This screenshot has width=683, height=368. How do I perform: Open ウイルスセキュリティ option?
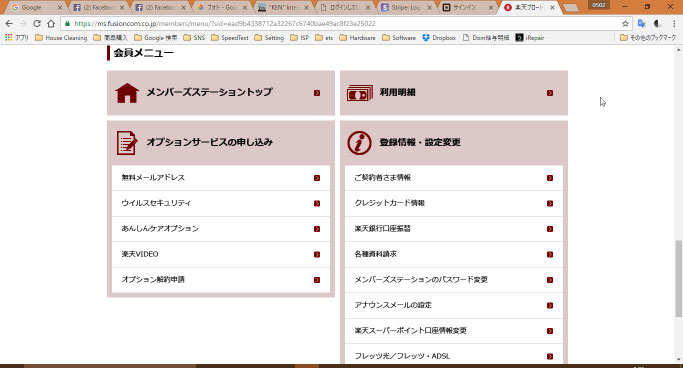(221, 203)
